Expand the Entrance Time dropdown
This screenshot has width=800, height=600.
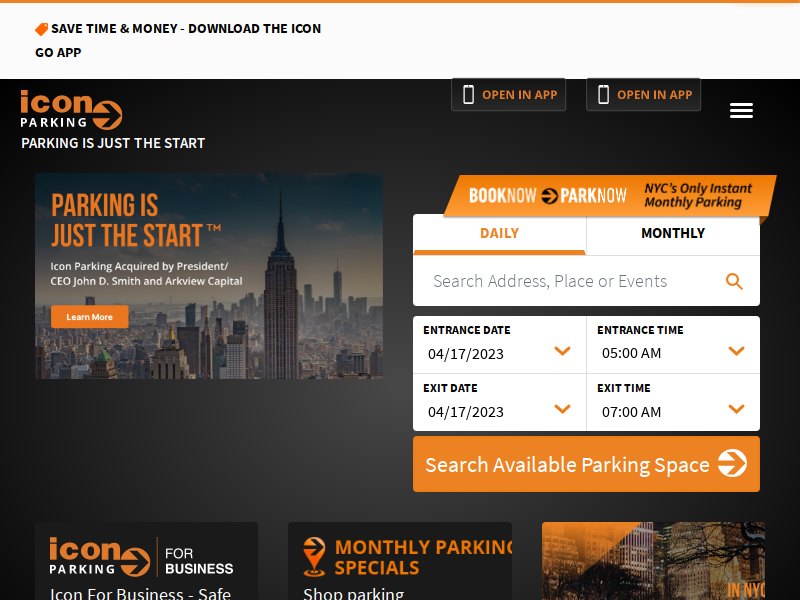click(x=736, y=351)
